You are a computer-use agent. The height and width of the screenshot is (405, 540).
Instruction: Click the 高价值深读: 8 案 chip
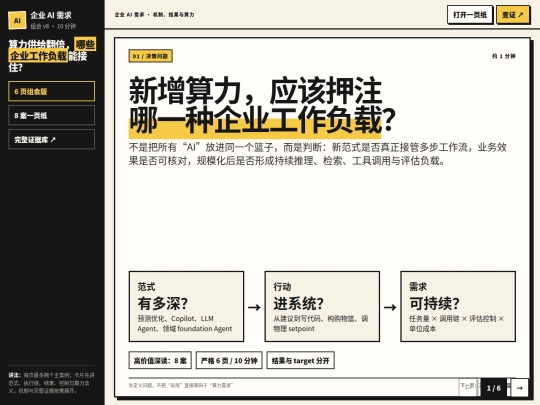(160, 361)
